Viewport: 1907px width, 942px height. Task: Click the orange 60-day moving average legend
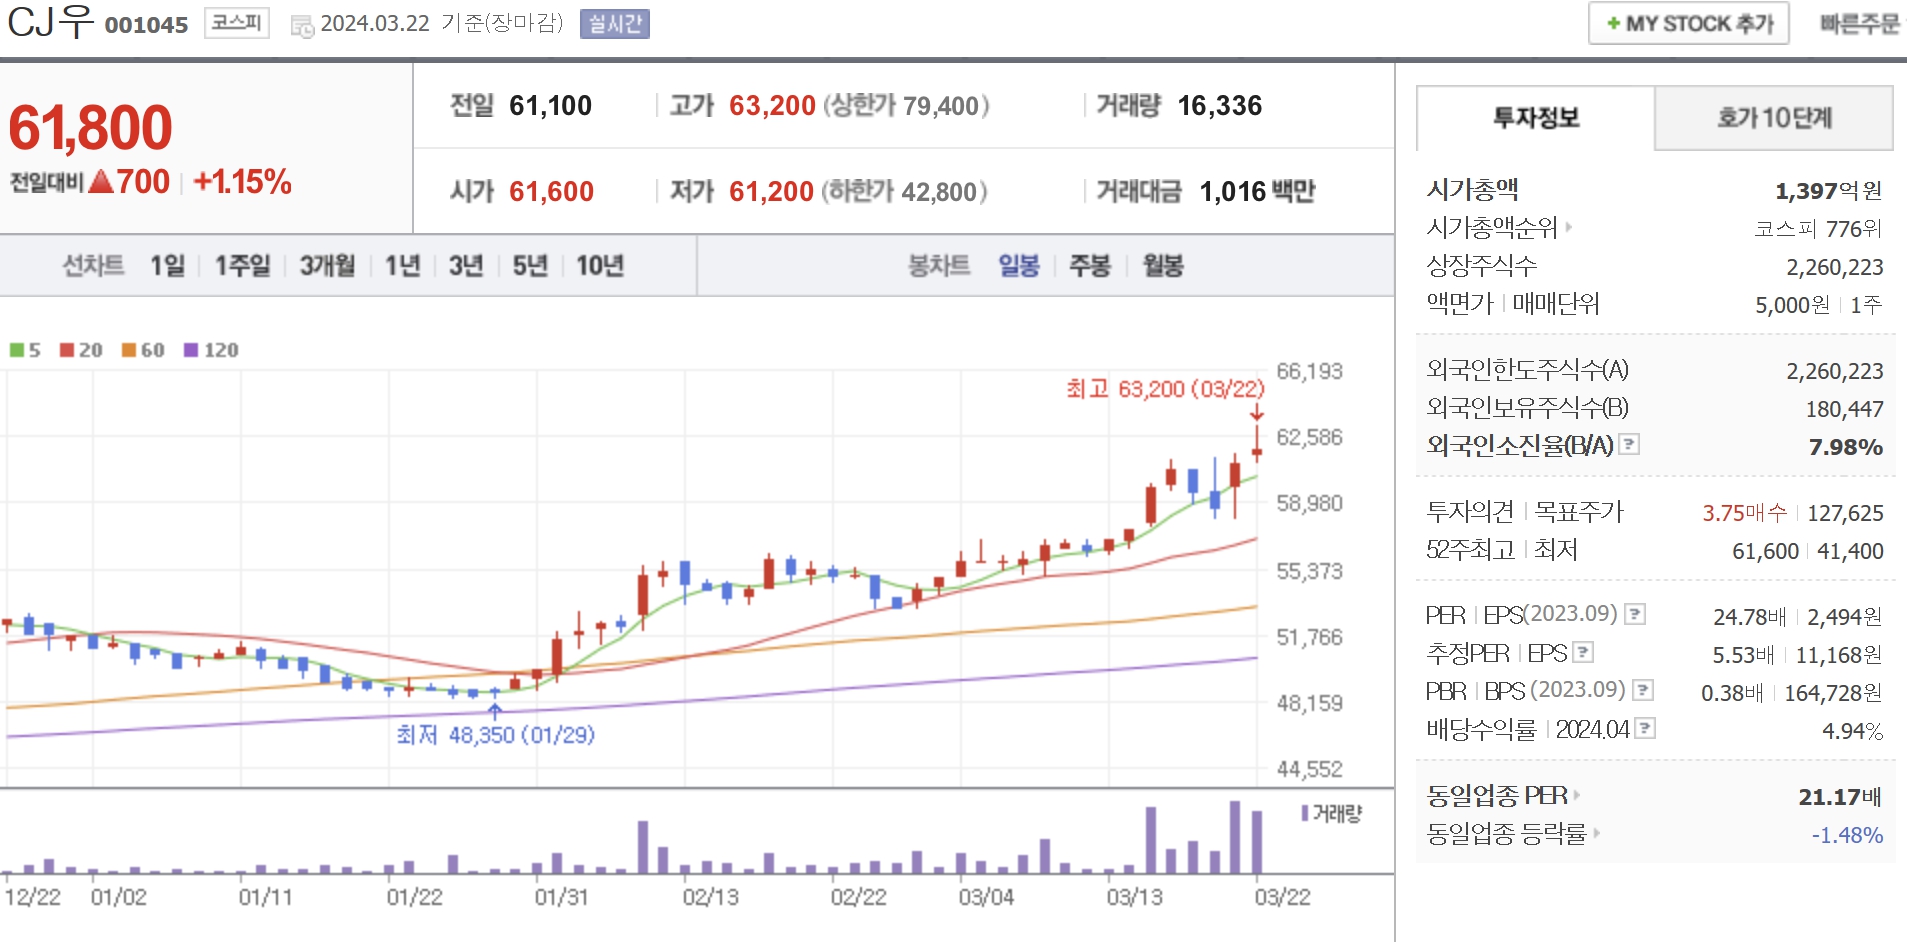coord(143,350)
